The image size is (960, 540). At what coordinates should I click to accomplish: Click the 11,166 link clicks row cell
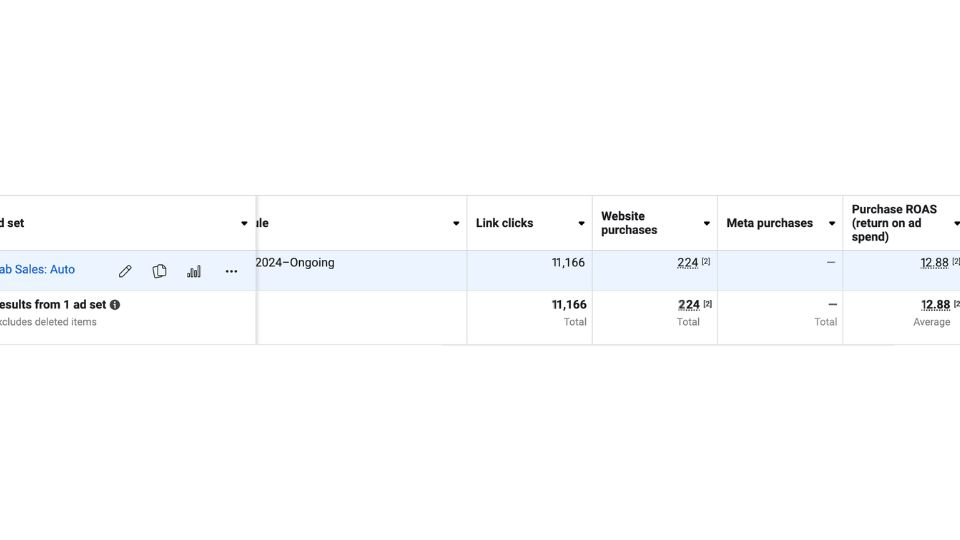pyautogui.click(x=568, y=263)
